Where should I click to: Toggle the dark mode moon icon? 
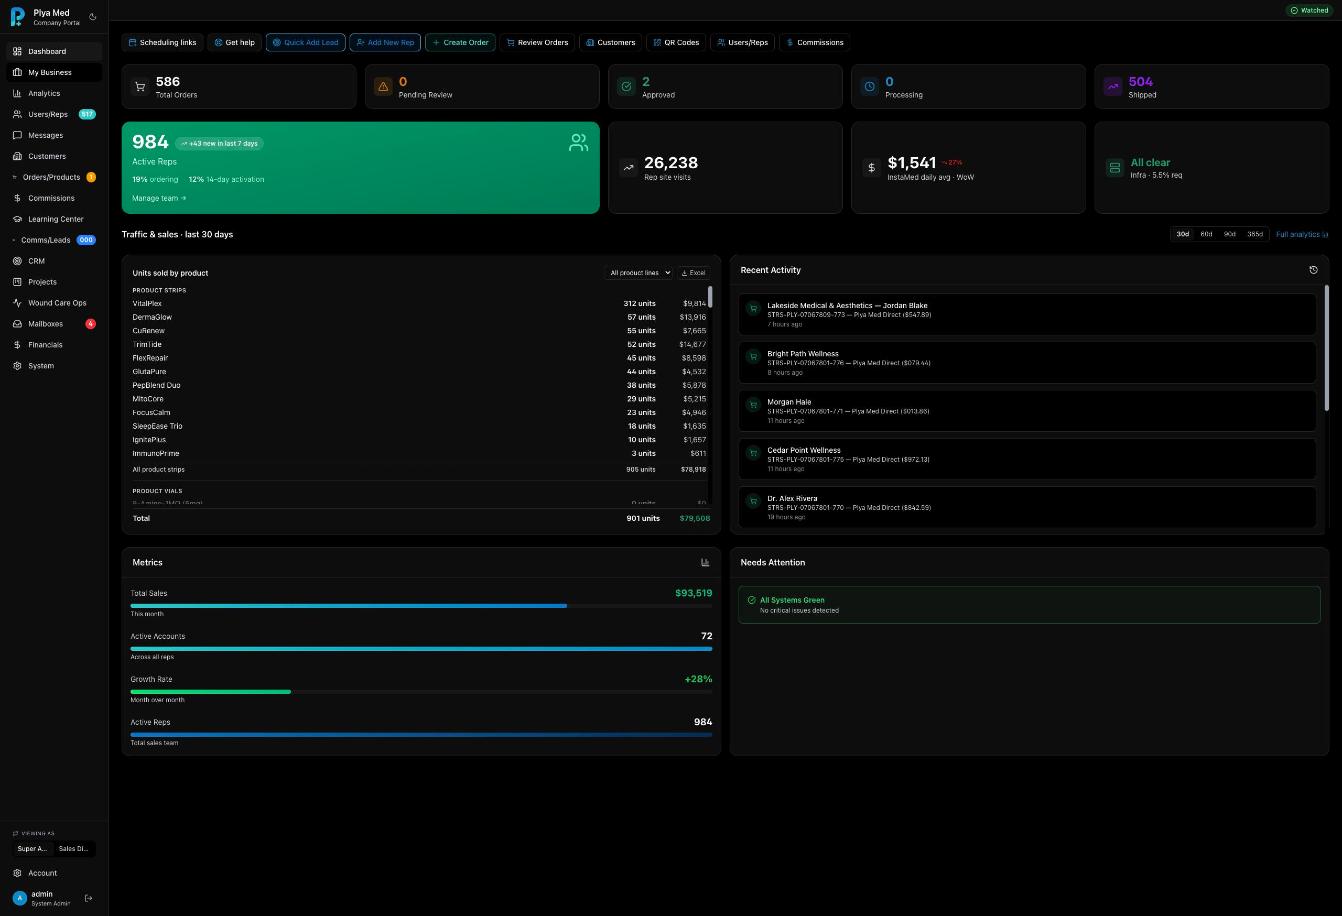click(x=93, y=17)
